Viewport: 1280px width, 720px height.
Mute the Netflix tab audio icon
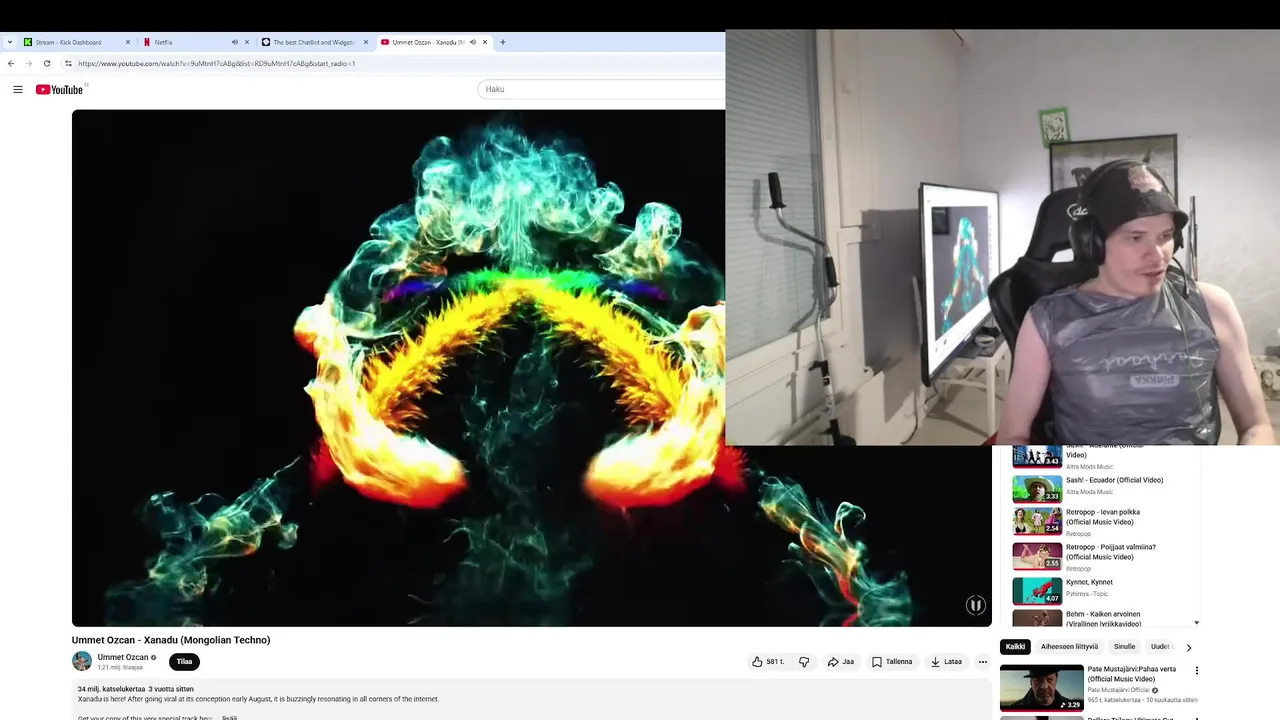coord(235,42)
